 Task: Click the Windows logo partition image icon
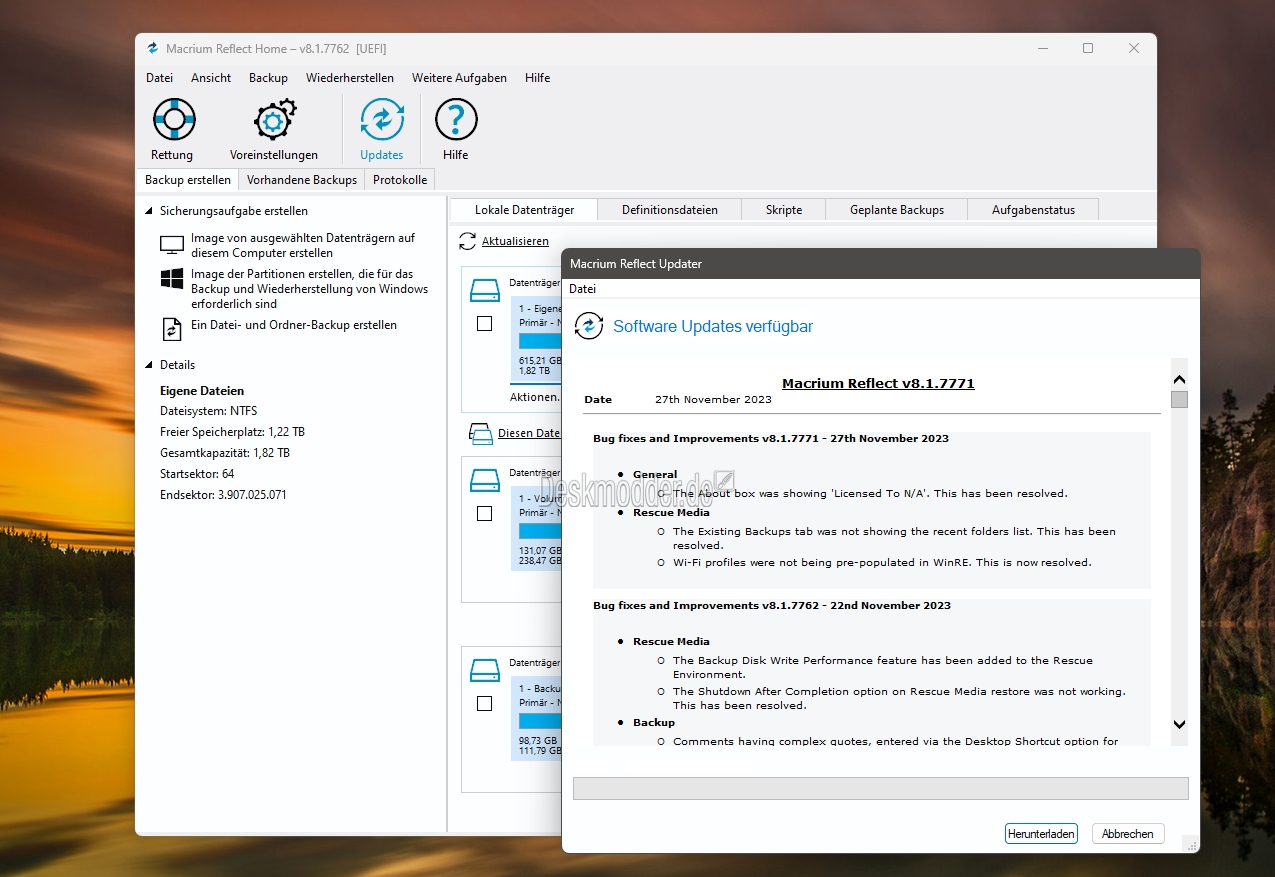coord(172,279)
